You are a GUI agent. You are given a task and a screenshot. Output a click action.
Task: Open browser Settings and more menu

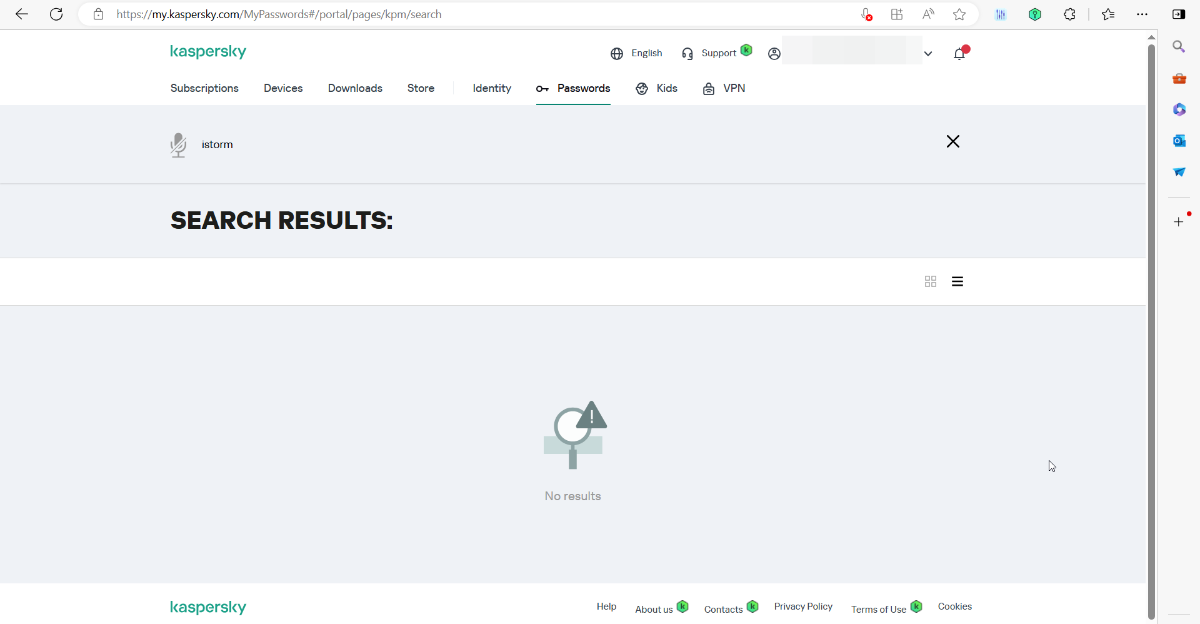(1142, 15)
